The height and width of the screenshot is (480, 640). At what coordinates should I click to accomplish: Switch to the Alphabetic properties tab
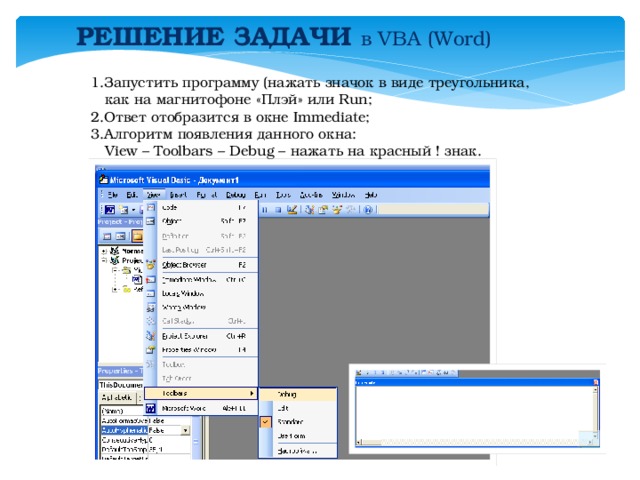(117, 398)
